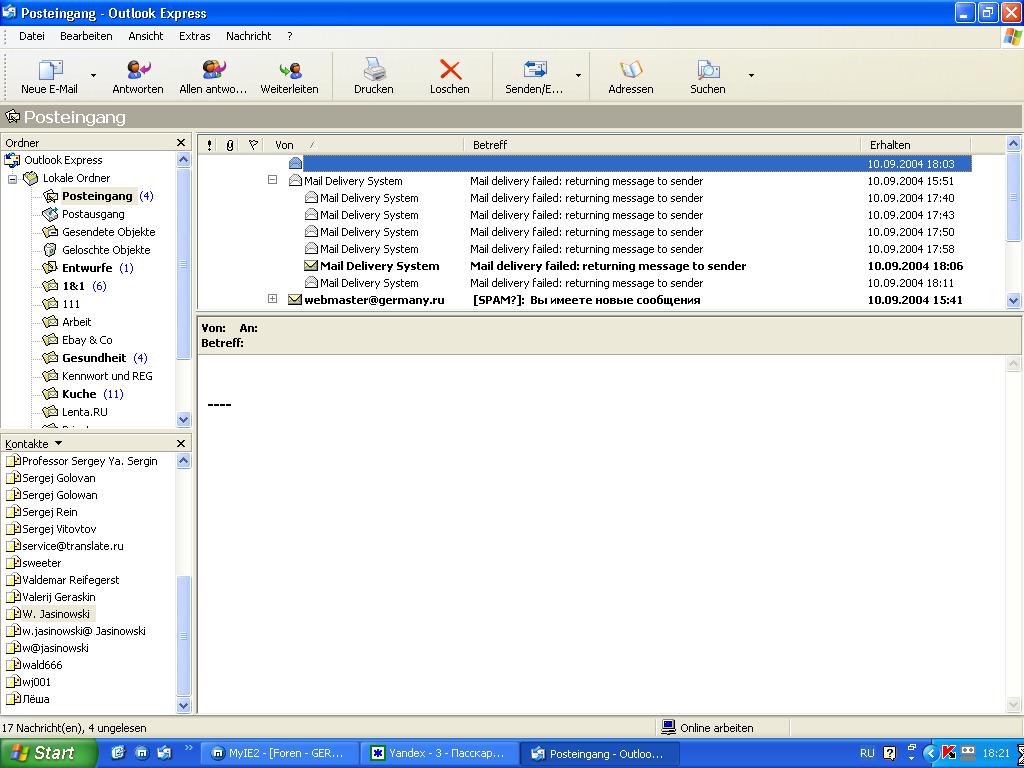The image size is (1024, 768).
Task: Open the Datei menu
Action: pos(32,37)
